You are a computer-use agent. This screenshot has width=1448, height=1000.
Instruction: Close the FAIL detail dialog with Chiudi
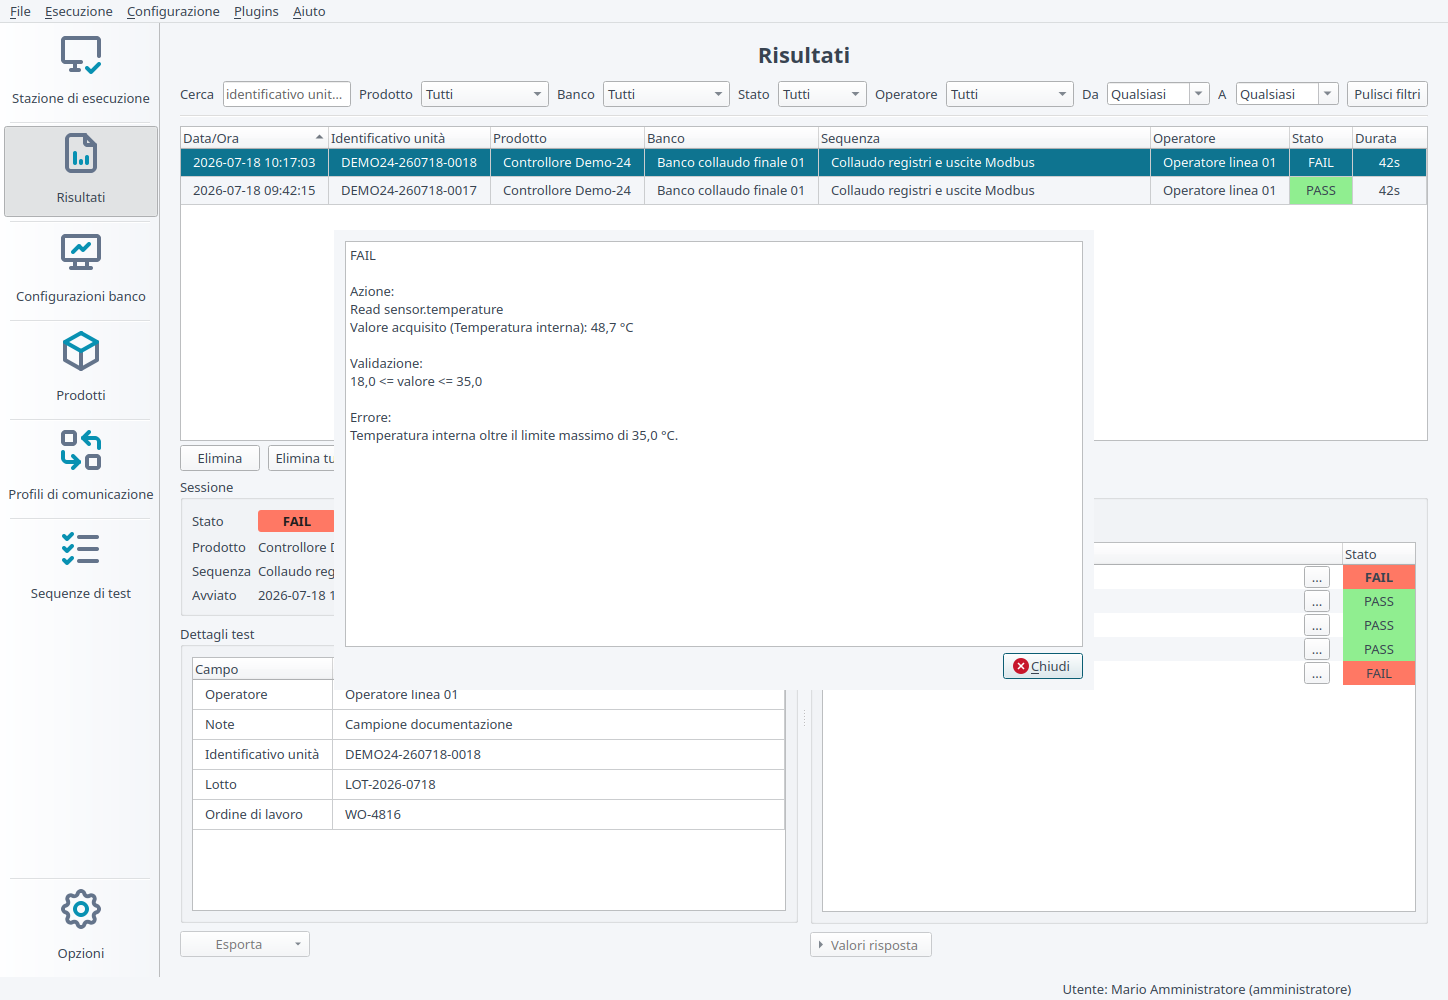[1043, 666]
